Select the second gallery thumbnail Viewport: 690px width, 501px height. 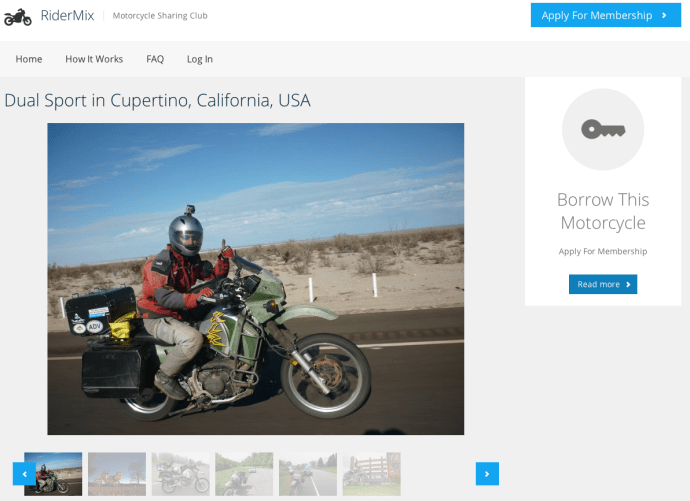[x=117, y=474]
